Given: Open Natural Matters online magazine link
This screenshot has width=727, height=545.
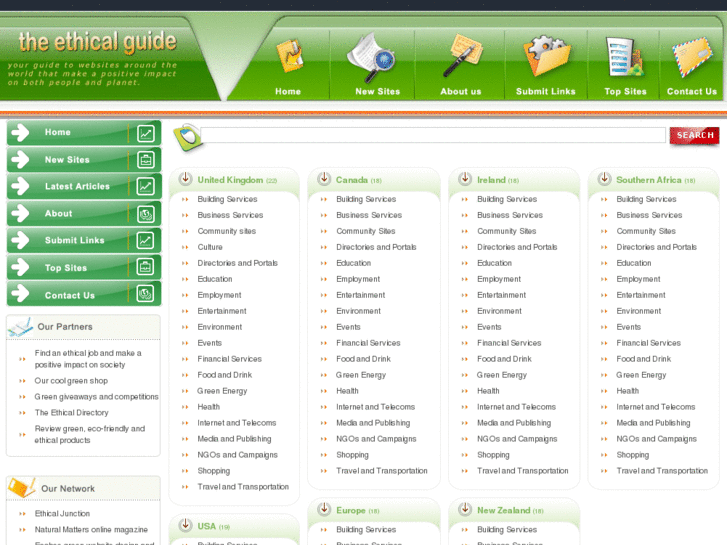Looking at the screenshot, I should [x=91, y=530].
